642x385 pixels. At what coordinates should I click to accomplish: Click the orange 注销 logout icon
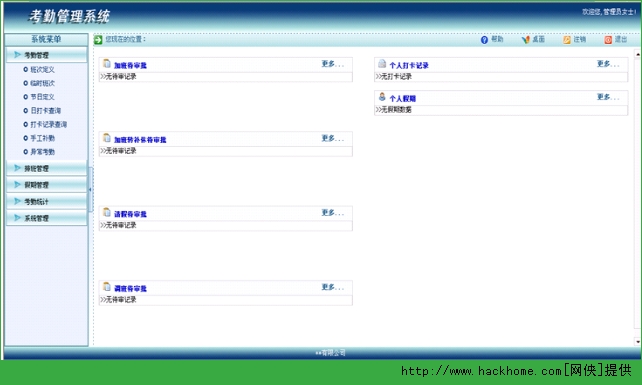pos(567,40)
